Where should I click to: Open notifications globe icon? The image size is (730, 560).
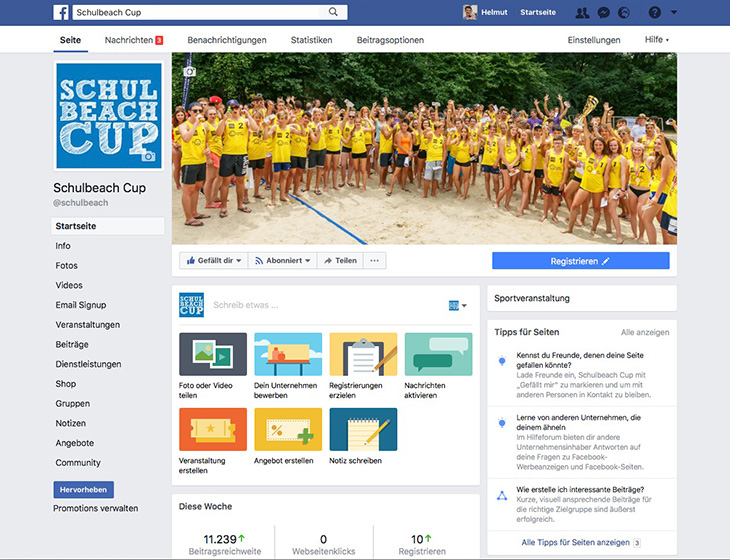pyautogui.click(x=624, y=13)
